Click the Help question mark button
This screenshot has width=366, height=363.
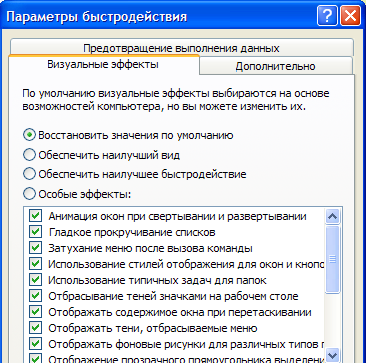327,16
